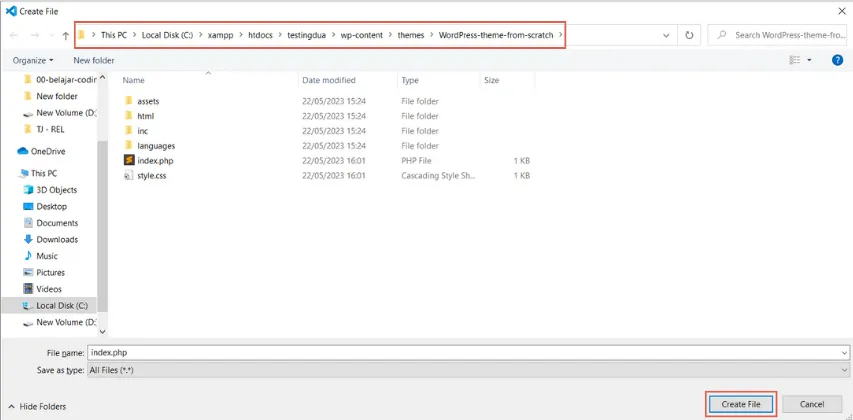Open Videos in sidebar
This screenshot has height=420, width=853.
click(42, 289)
